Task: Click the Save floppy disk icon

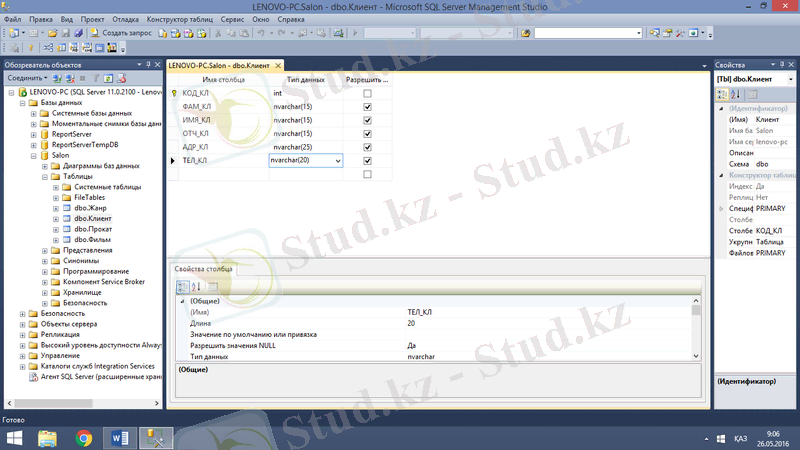Action: click(x=65, y=33)
